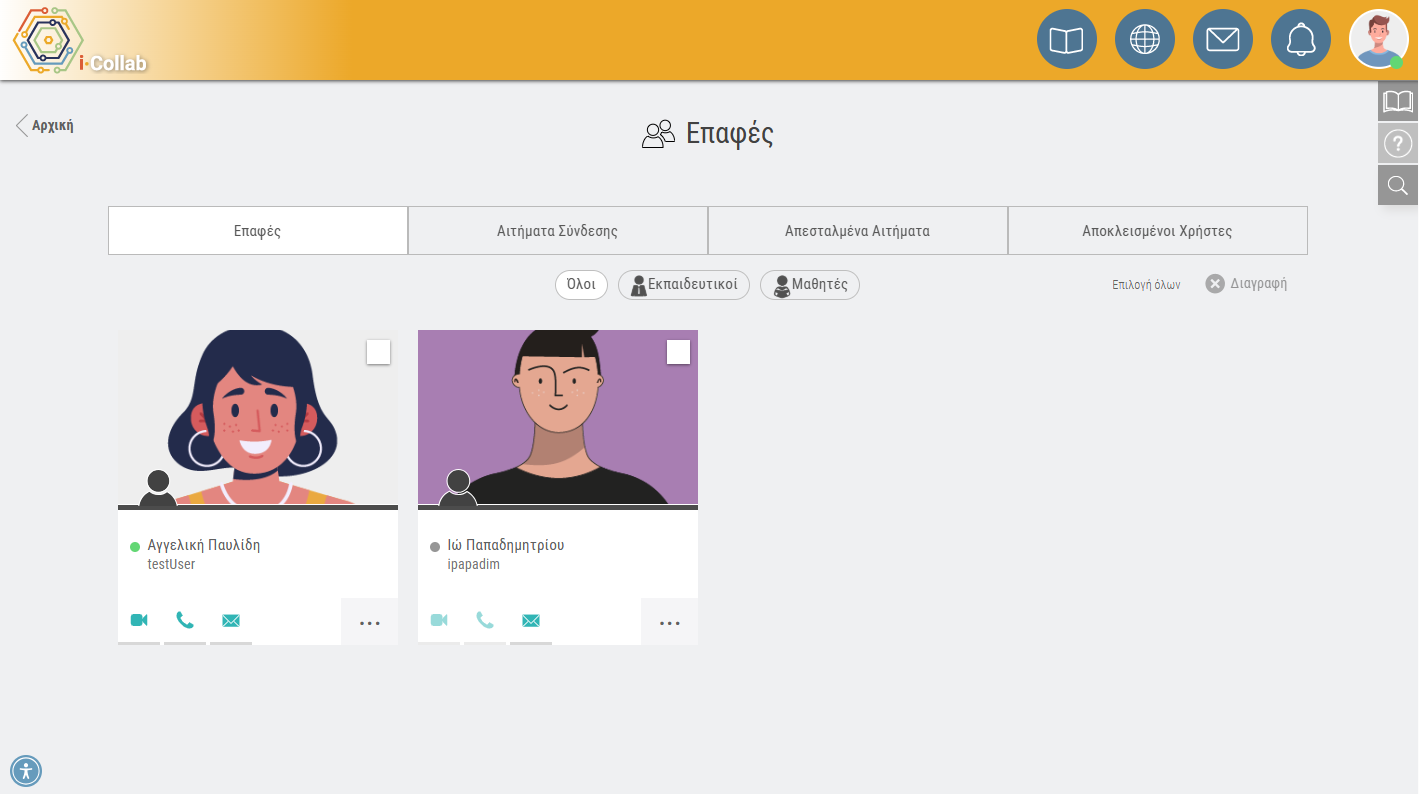Start video call with Αγγελική Παυλίδη
Image resolution: width=1419 pixels, height=794 pixels.
coord(139,620)
